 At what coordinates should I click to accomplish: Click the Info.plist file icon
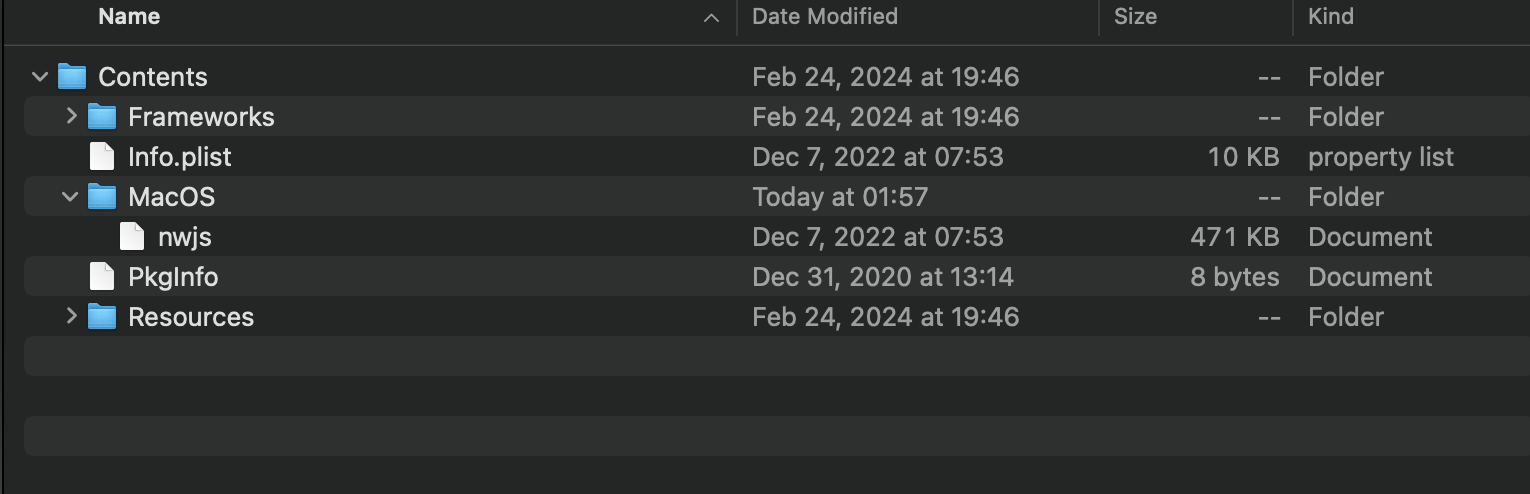tap(102, 157)
